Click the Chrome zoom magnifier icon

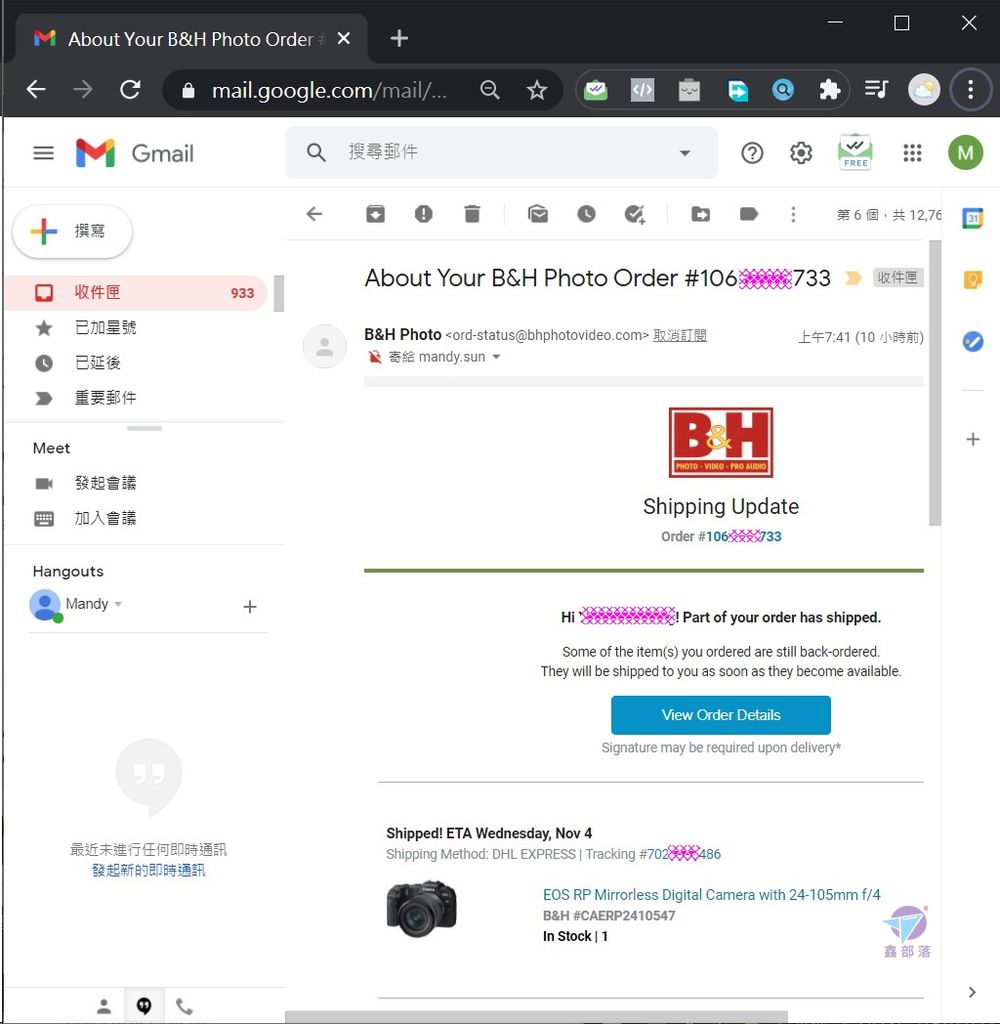[489, 89]
